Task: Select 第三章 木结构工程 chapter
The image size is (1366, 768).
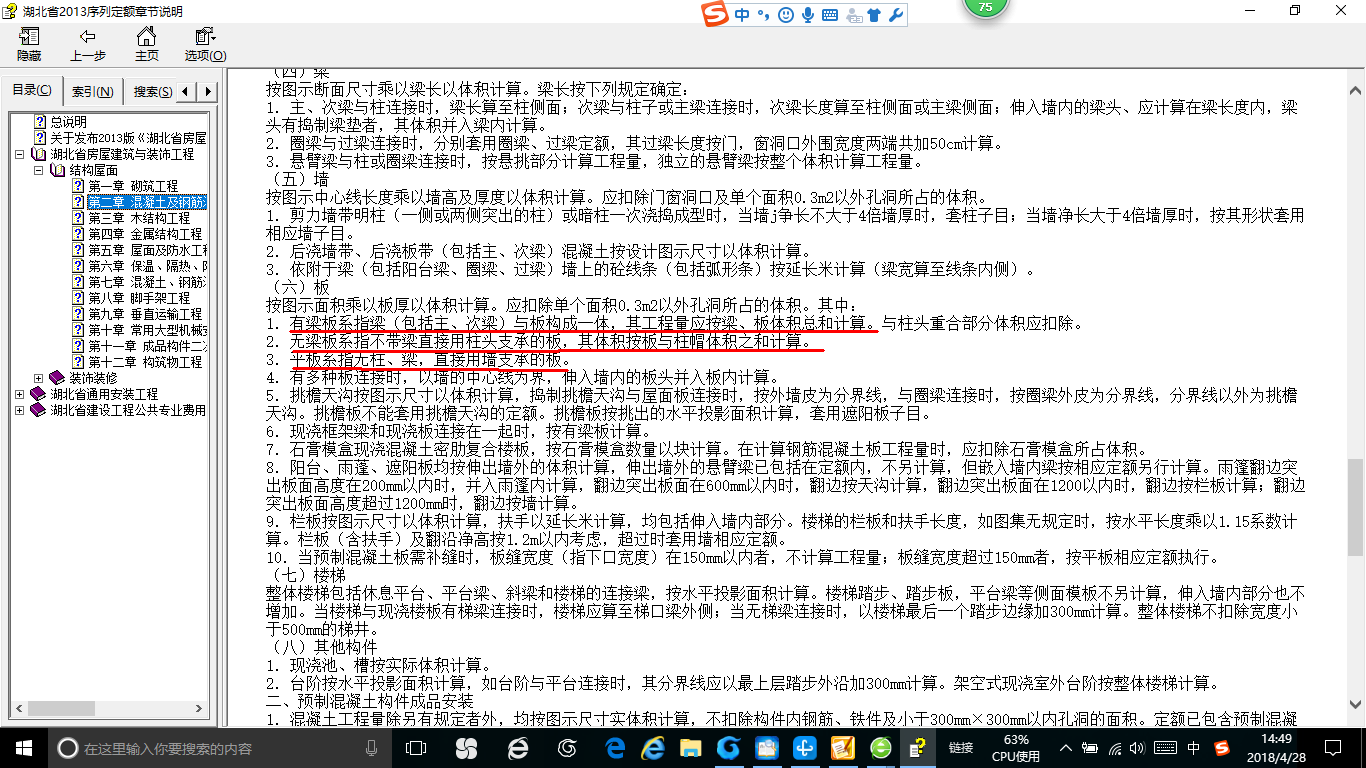Action: click(139, 218)
